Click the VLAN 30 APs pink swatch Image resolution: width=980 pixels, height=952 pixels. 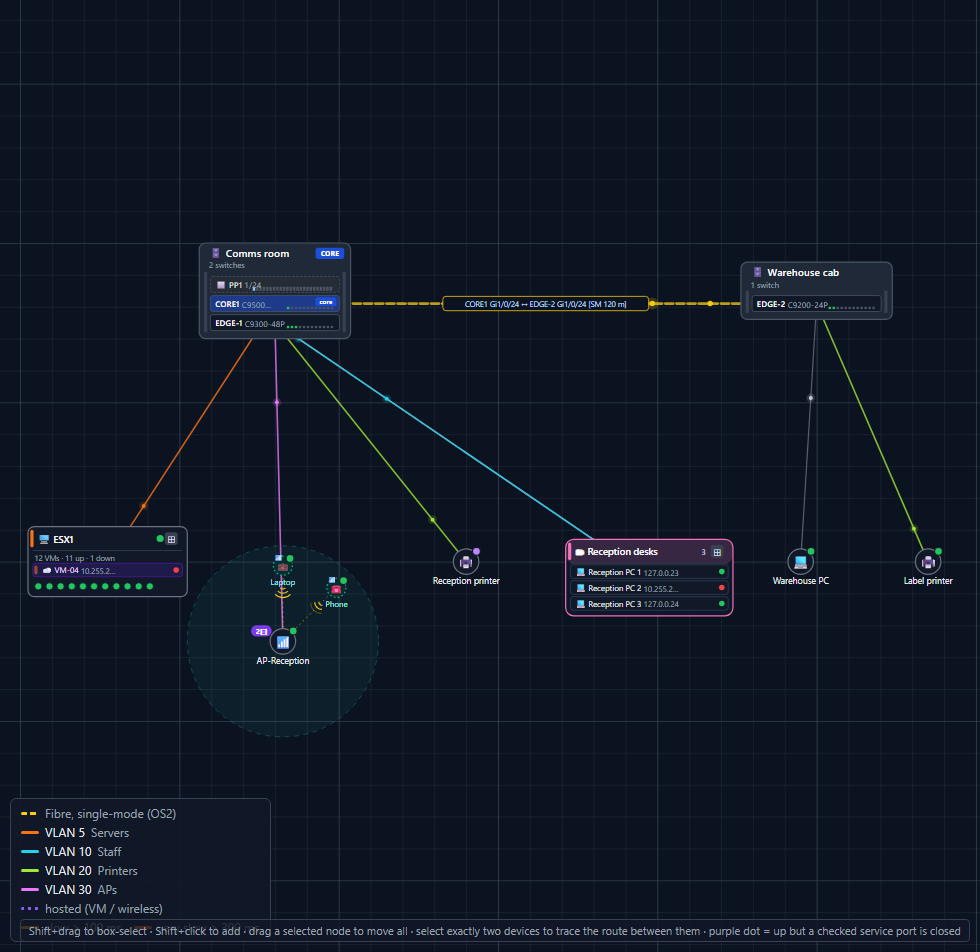29,889
